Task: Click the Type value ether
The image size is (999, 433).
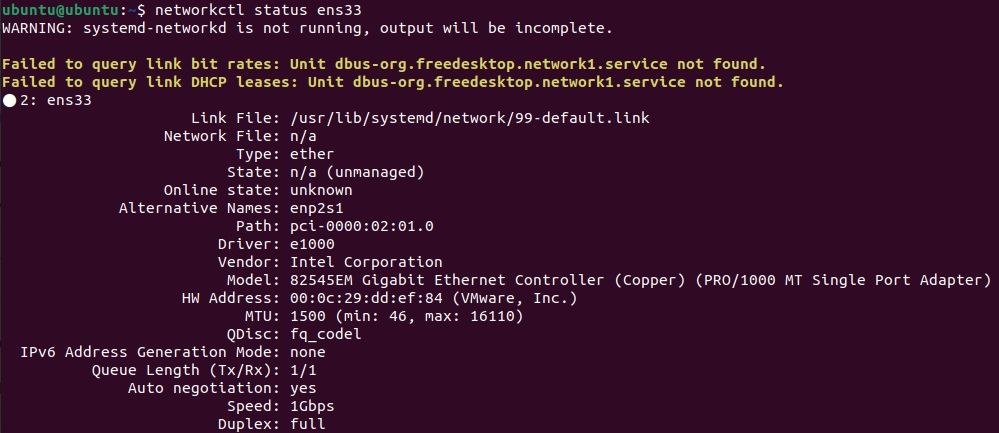Action: (x=312, y=154)
